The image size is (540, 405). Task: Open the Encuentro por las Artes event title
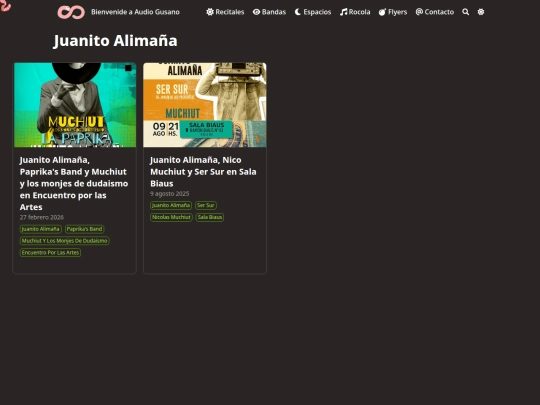[74, 184]
